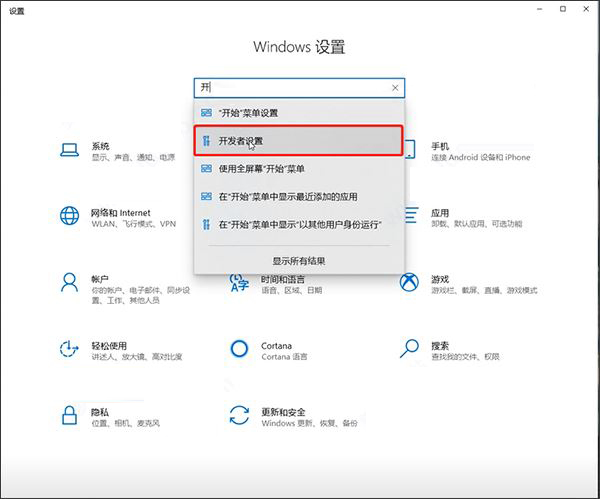
Task: Open the 系统 (System) settings icon
Action: coord(69,150)
